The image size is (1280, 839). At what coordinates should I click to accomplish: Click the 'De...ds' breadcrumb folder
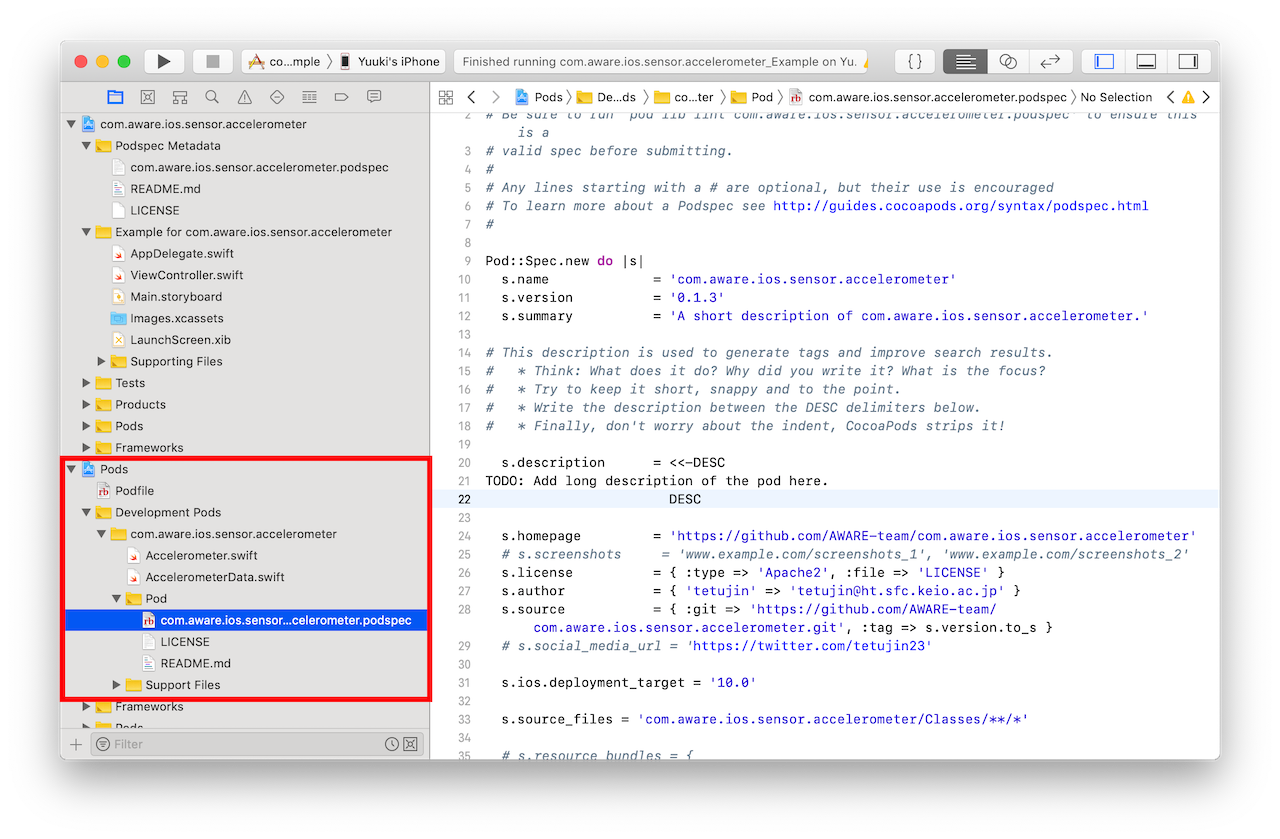pyautogui.click(x=606, y=97)
